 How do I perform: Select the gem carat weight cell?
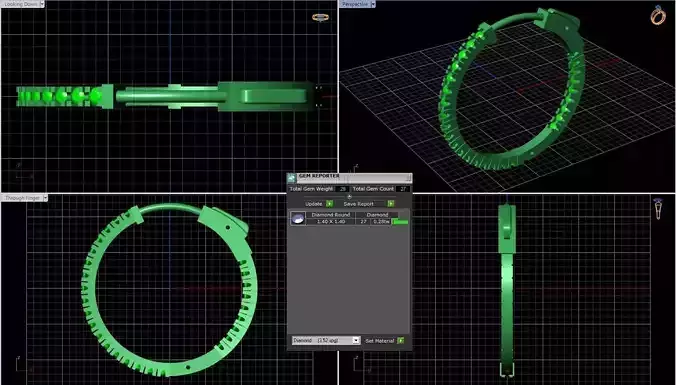click(382, 222)
